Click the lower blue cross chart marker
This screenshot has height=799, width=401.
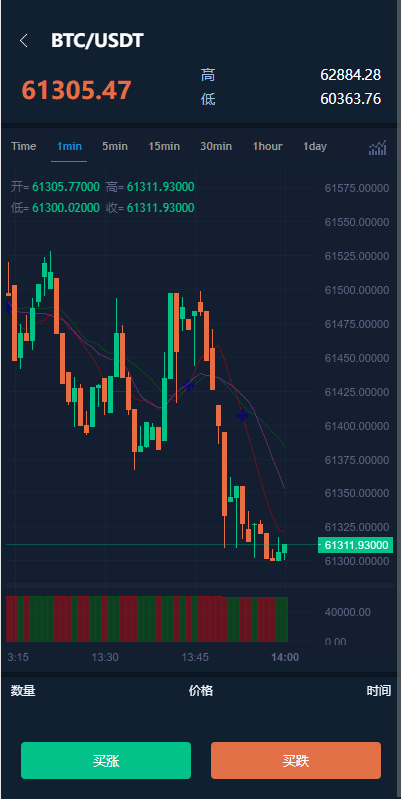click(x=243, y=415)
